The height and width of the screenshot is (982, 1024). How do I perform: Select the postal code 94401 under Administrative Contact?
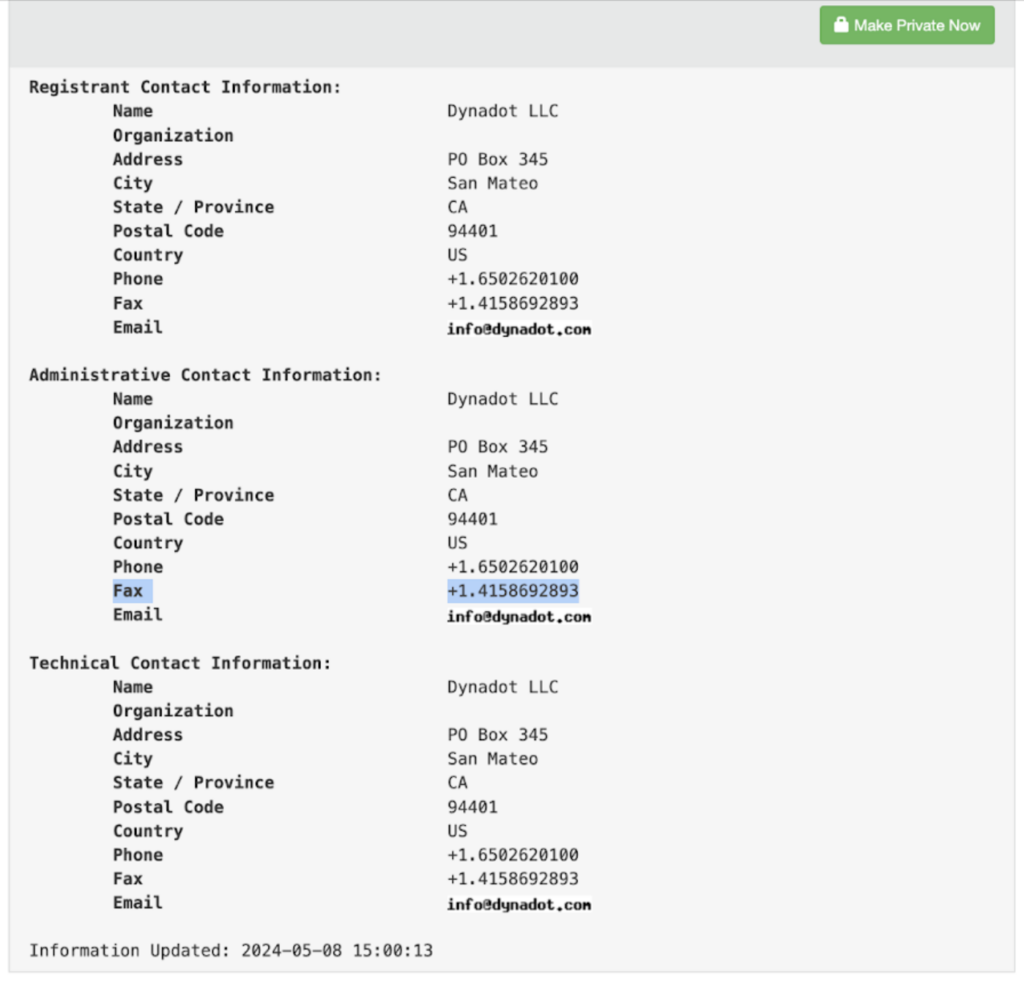(470, 519)
